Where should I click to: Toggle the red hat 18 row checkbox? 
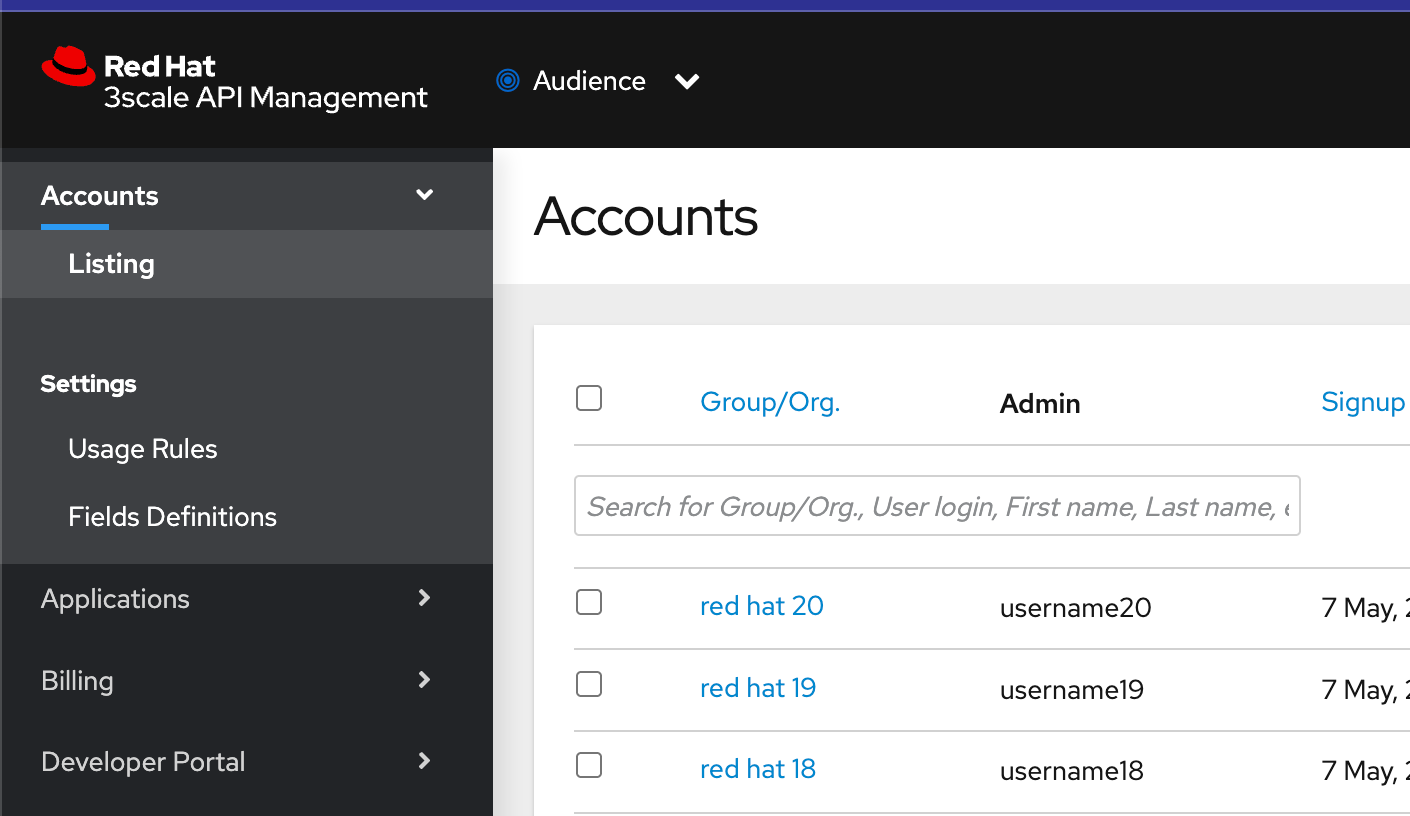589,765
